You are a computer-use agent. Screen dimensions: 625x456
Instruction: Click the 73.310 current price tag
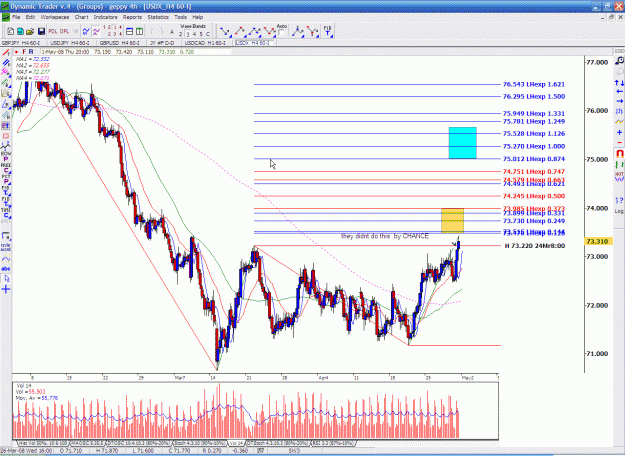pyautogui.click(x=598, y=242)
